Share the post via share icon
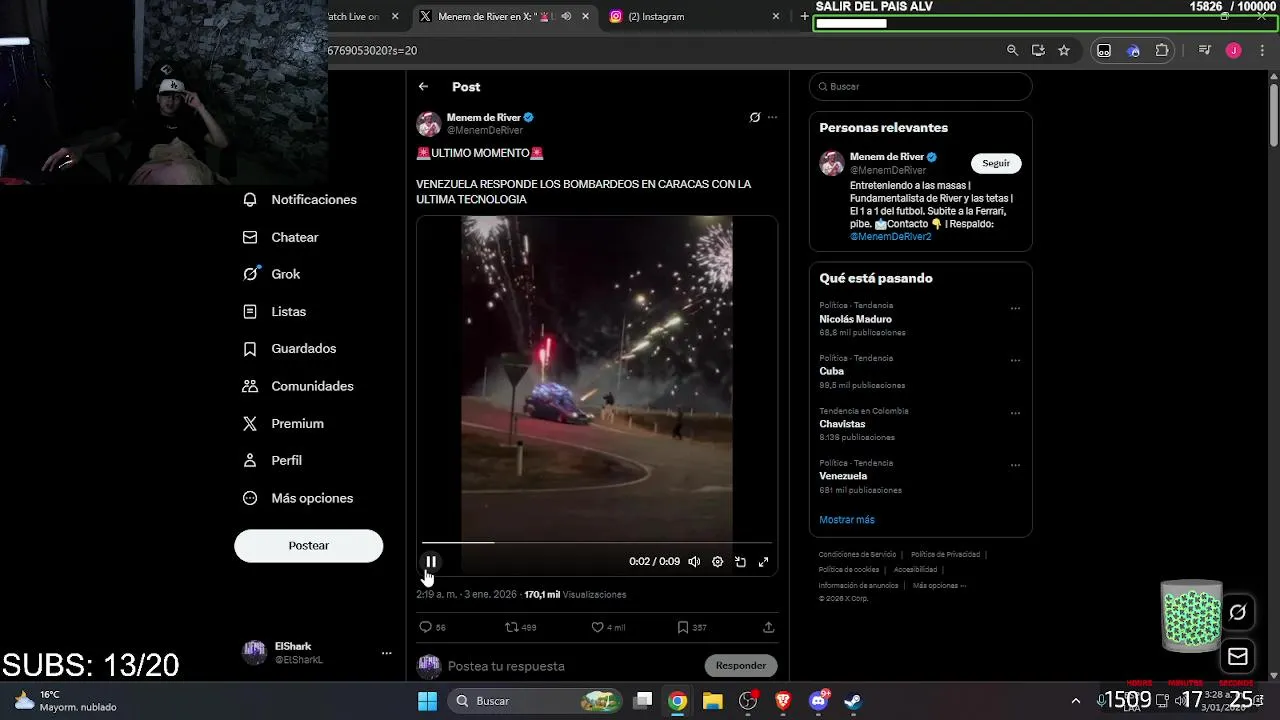1280x720 pixels. (768, 627)
